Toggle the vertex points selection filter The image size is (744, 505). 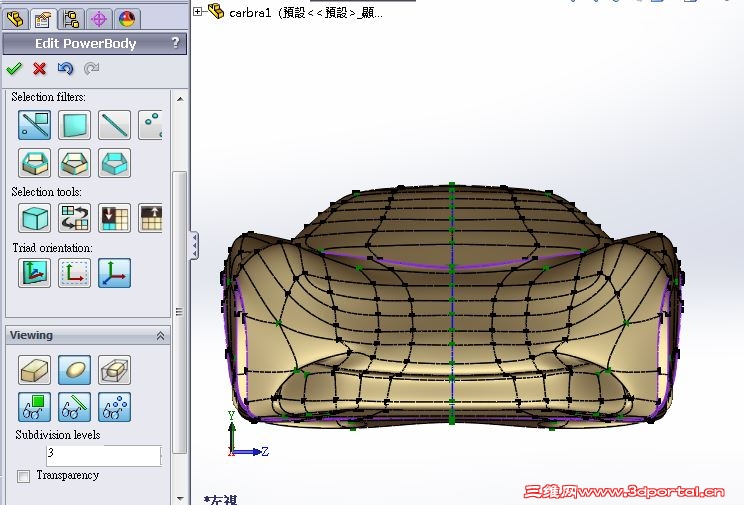click(150, 125)
